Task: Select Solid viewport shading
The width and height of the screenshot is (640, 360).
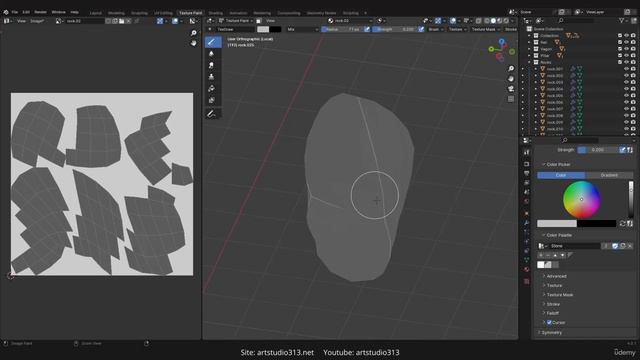Action: 493,21
